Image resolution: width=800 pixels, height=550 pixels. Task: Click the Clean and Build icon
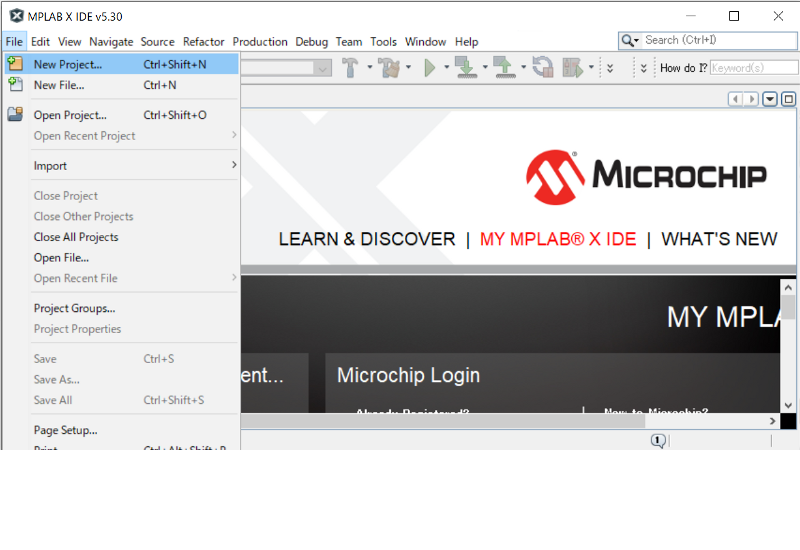(388, 67)
